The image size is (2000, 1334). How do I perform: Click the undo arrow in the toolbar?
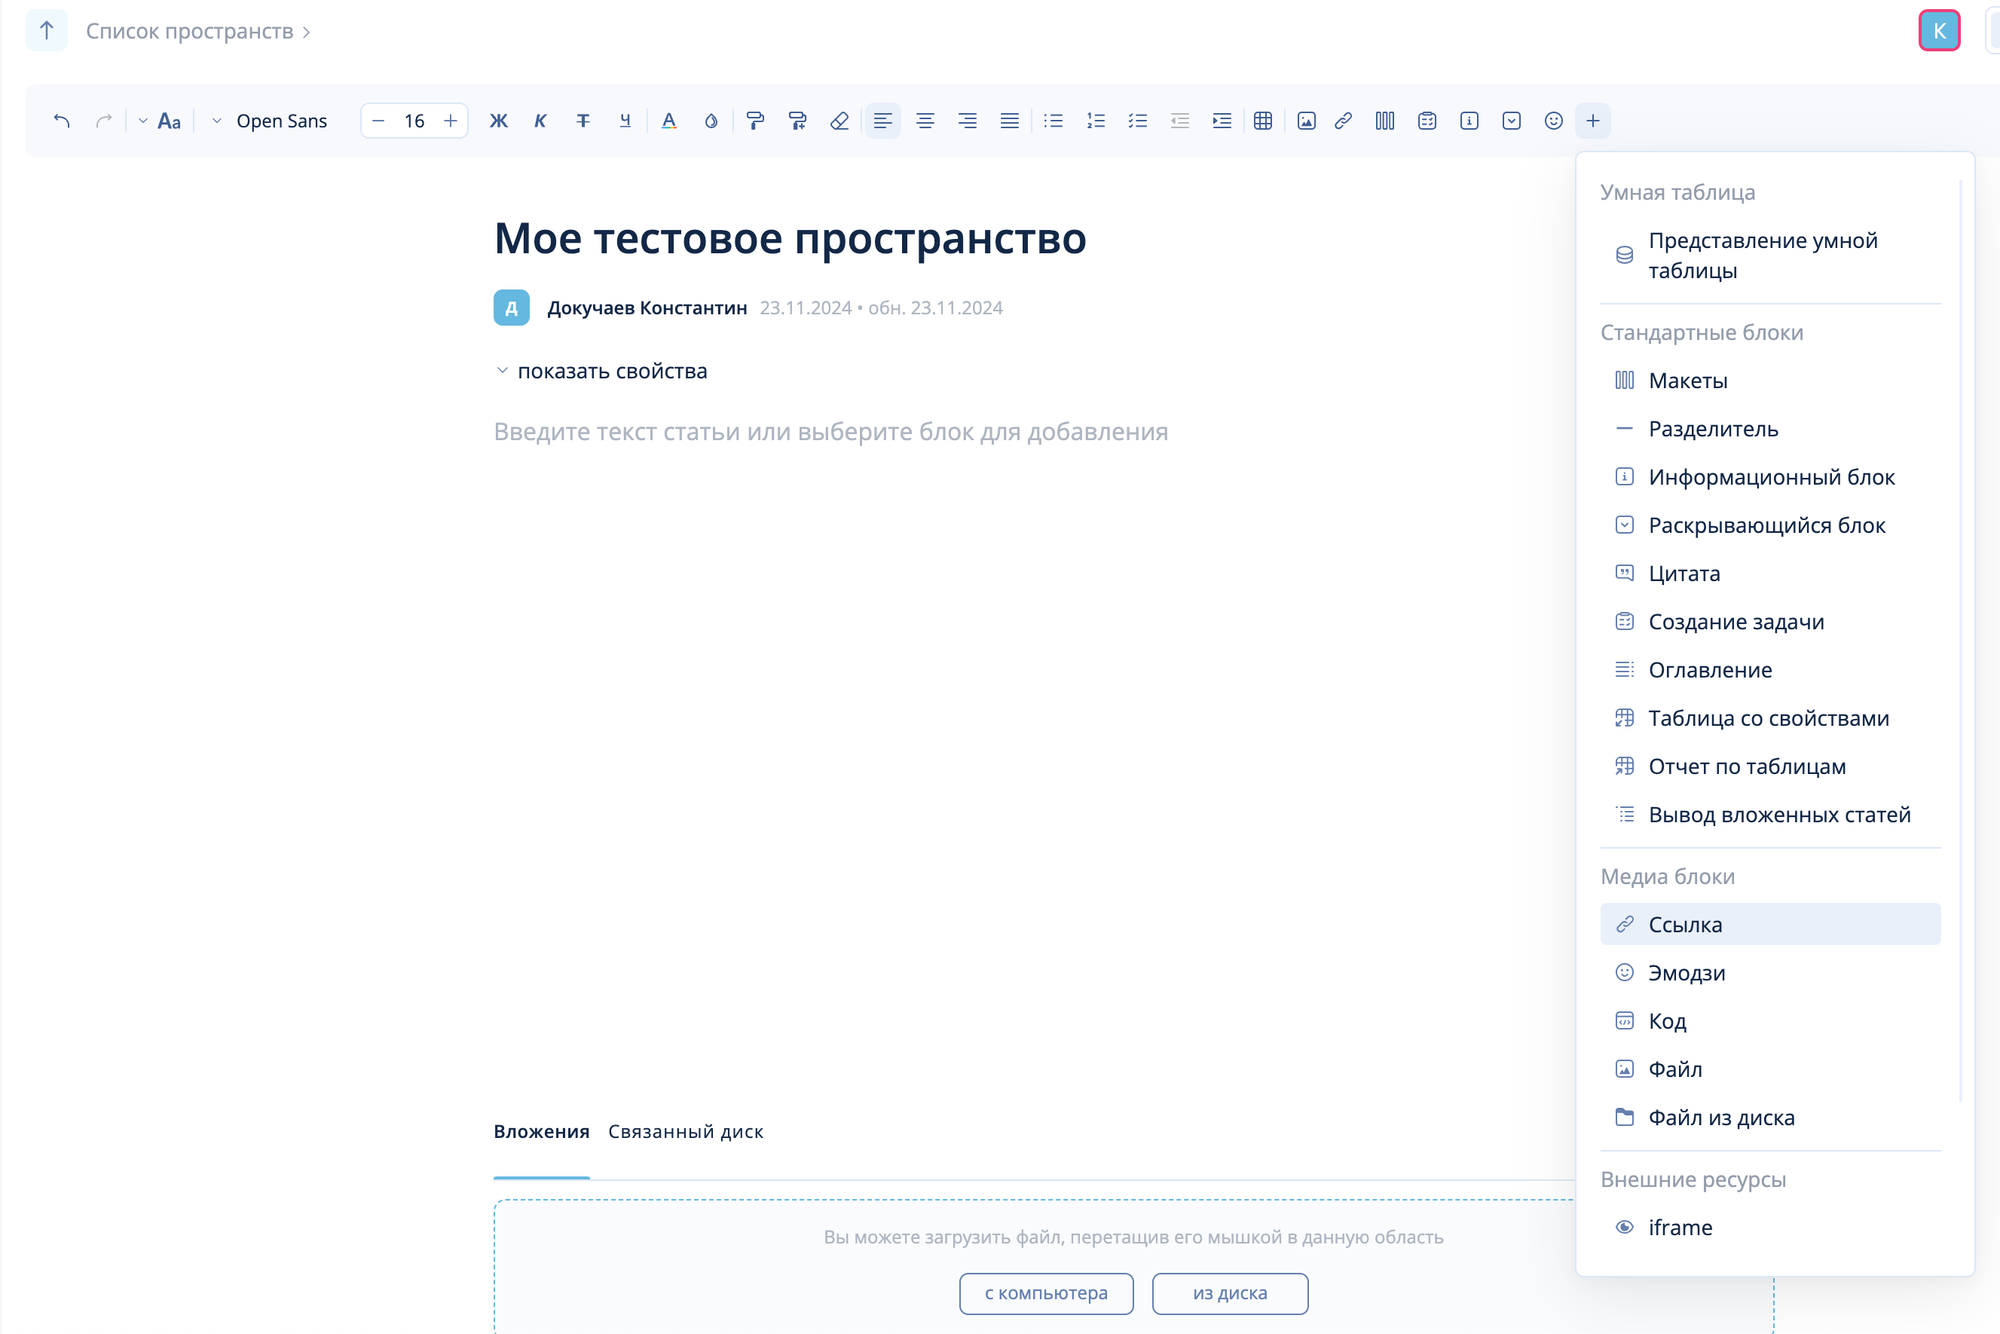62,121
